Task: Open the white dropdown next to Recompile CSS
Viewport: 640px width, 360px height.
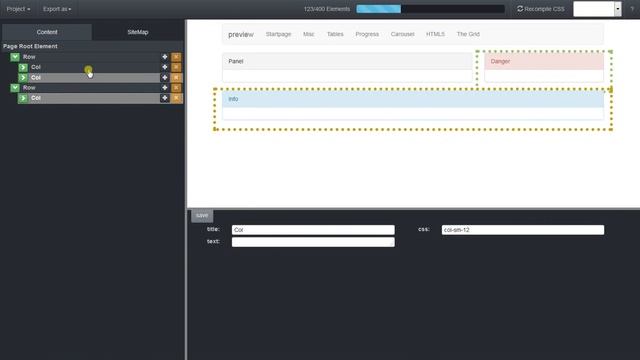Action: (x=597, y=9)
